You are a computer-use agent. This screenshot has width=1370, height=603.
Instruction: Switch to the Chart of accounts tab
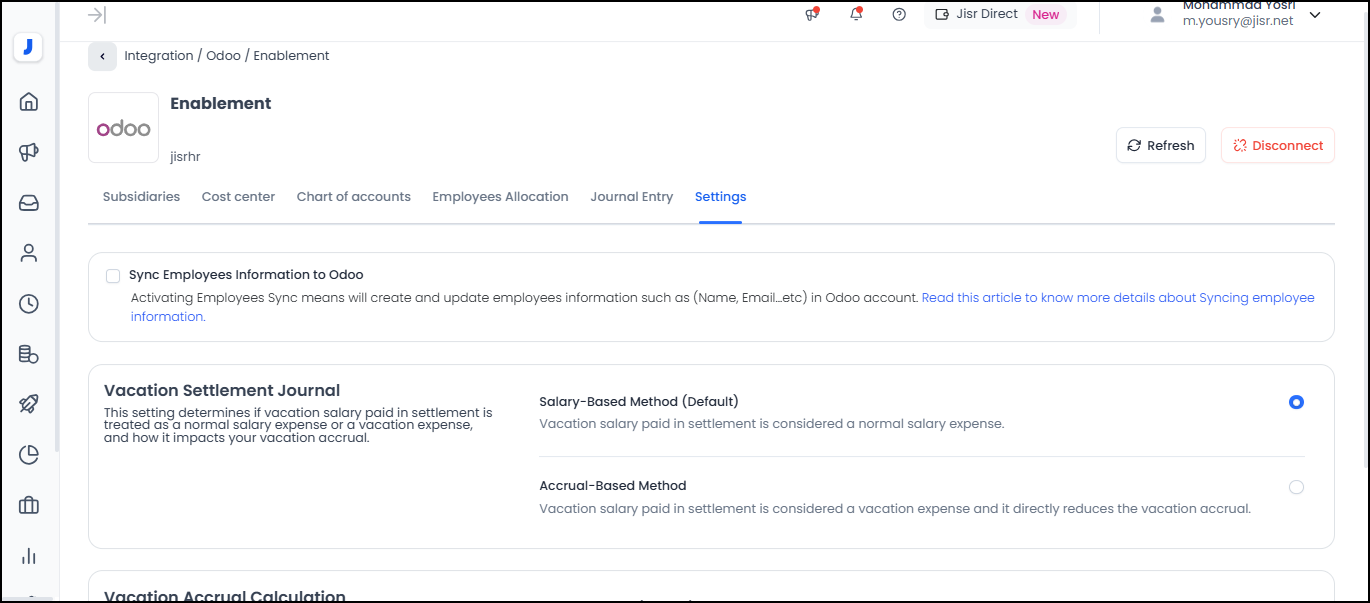353,197
